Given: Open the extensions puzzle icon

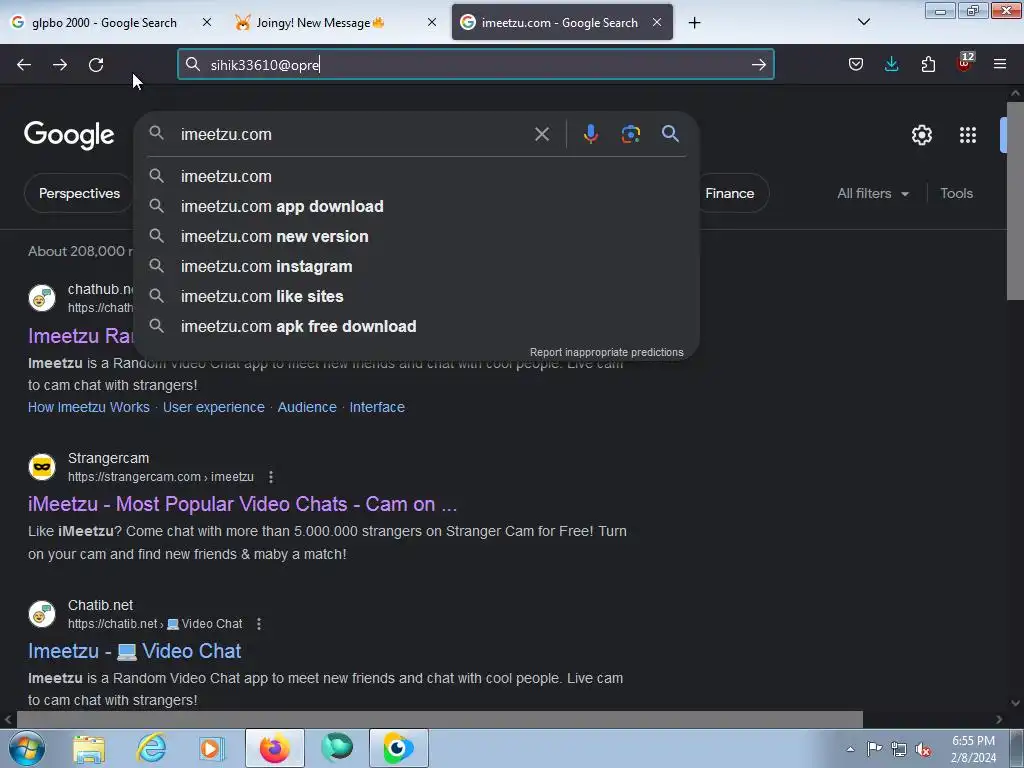Looking at the screenshot, I should tap(928, 64).
